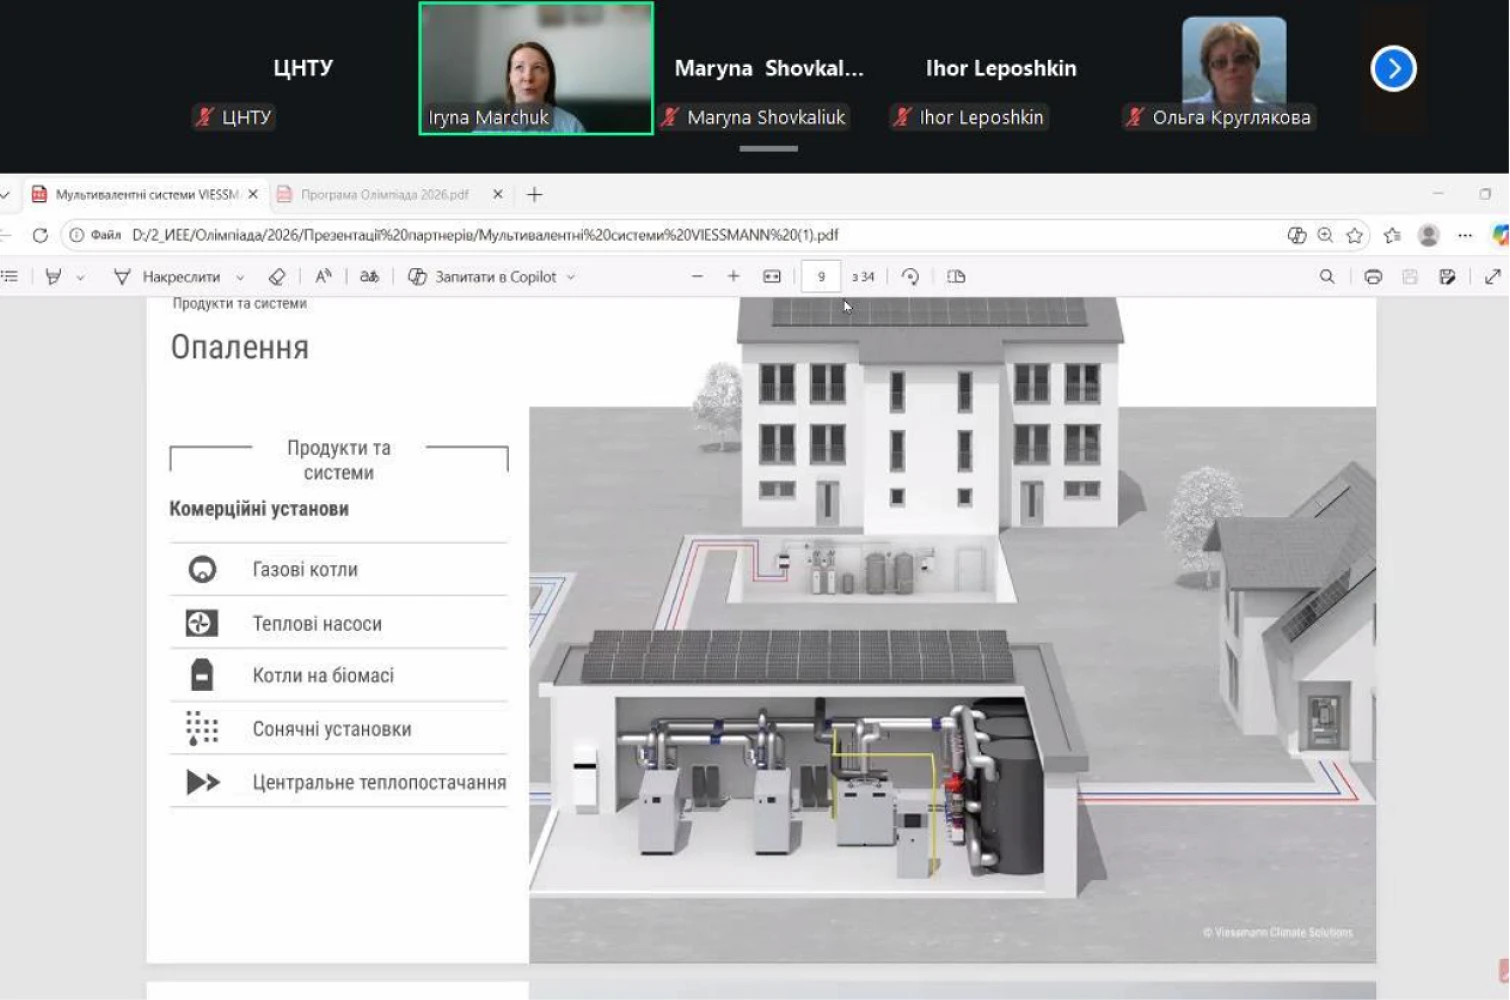This screenshot has height=1000, width=1510.
Task: Open the Запитати в Copilot dropdown arrow
Action: click(x=571, y=278)
